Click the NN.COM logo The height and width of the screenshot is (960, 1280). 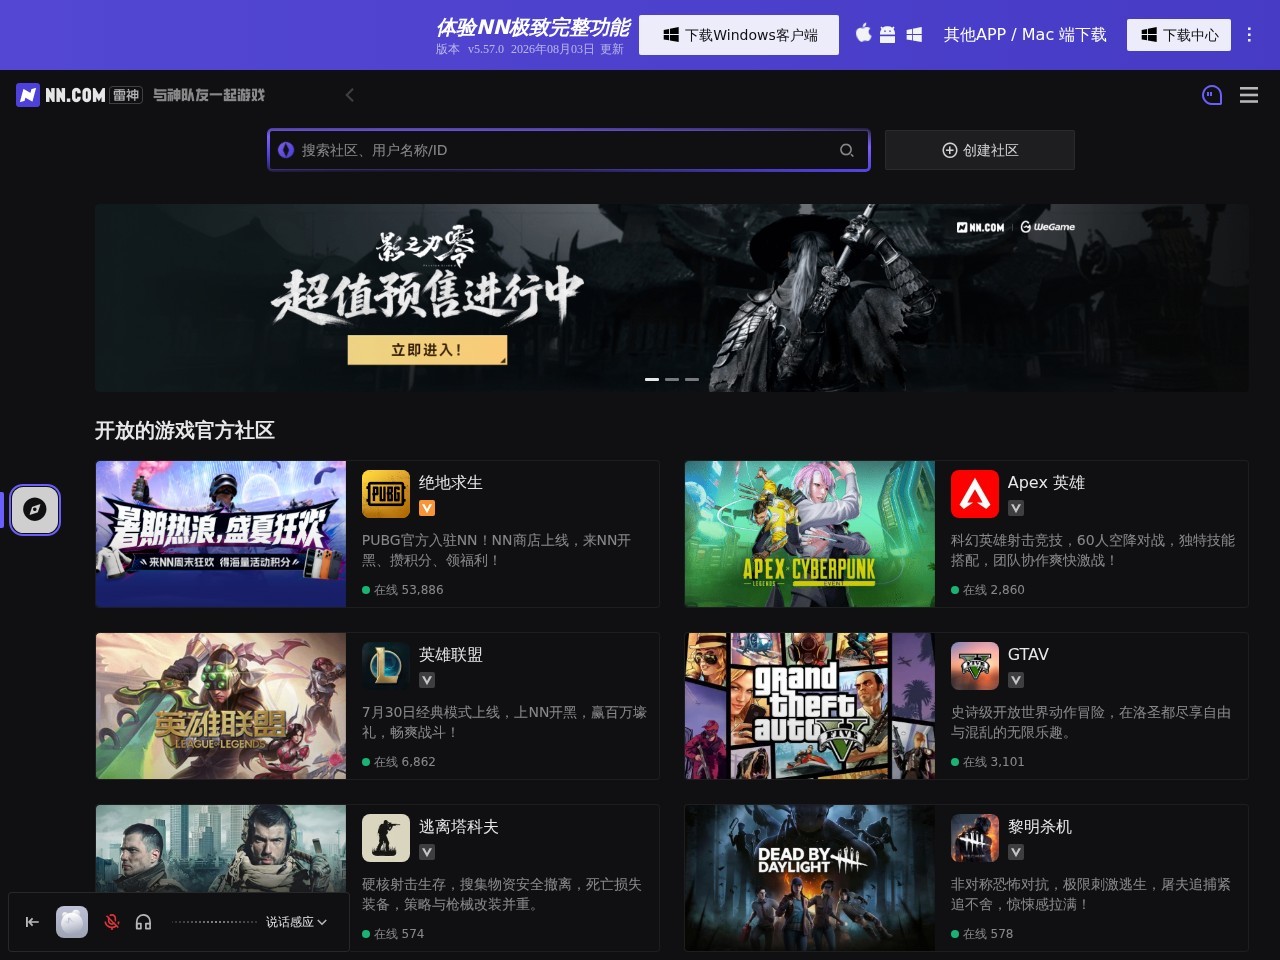pyautogui.click(x=61, y=95)
